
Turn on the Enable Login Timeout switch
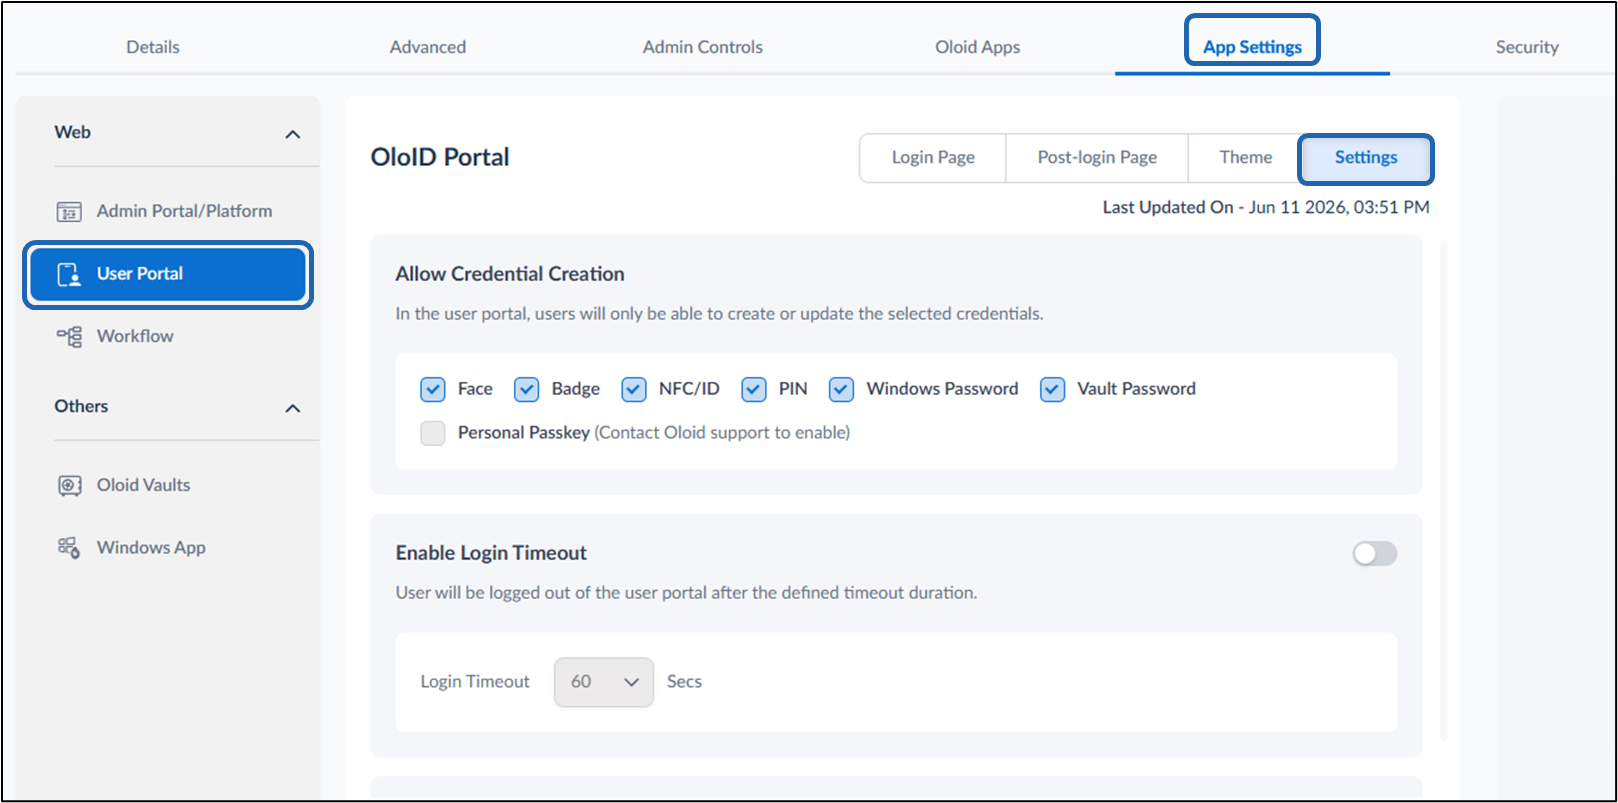pos(1375,554)
